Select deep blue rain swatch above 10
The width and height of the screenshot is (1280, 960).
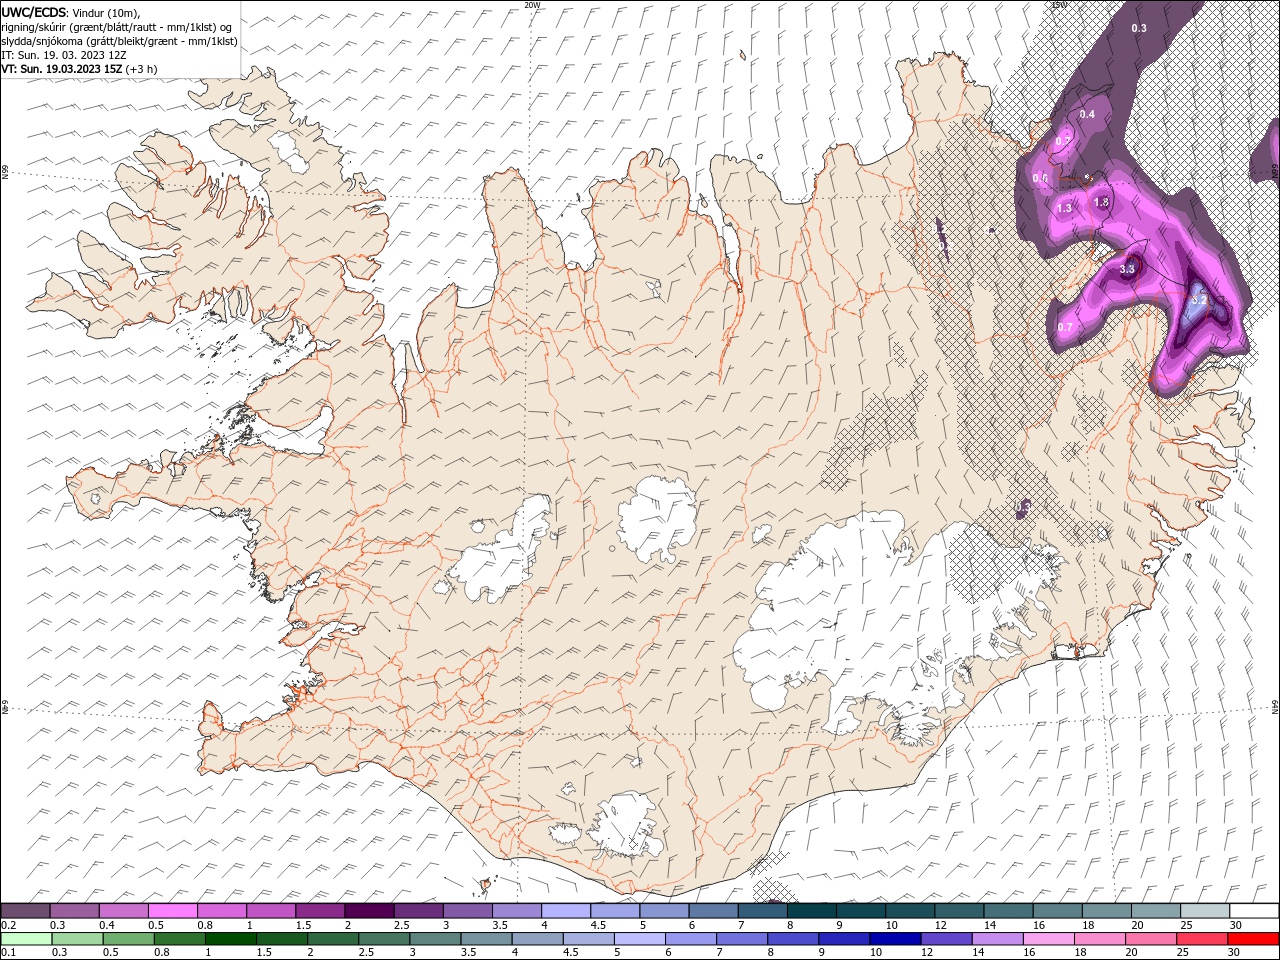[x=894, y=938]
